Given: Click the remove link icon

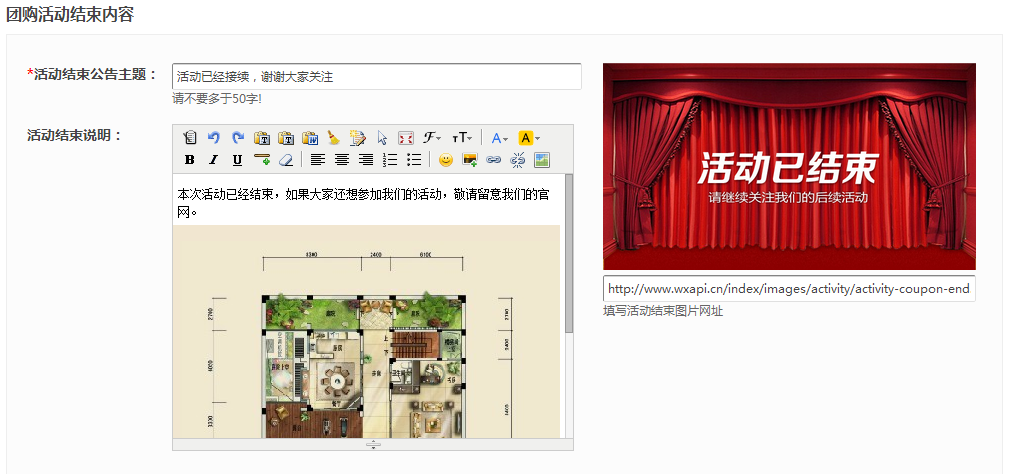Looking at the screenshot, I should click(x=518, y=160).
